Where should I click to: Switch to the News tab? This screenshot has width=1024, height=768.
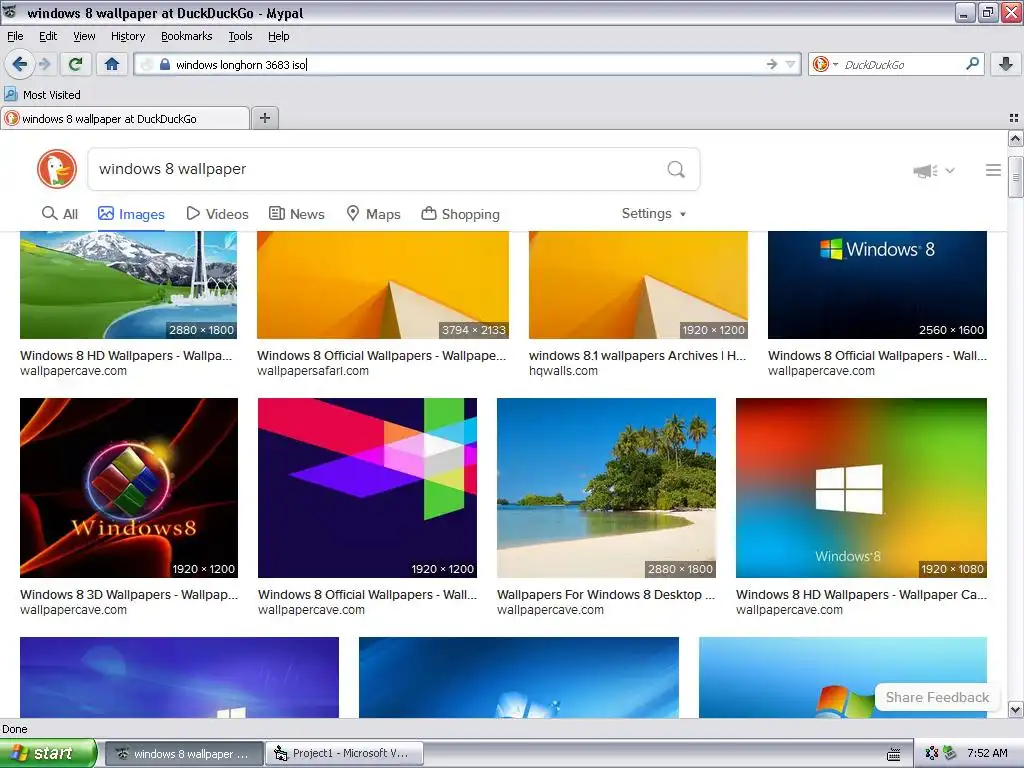(297, 214)
